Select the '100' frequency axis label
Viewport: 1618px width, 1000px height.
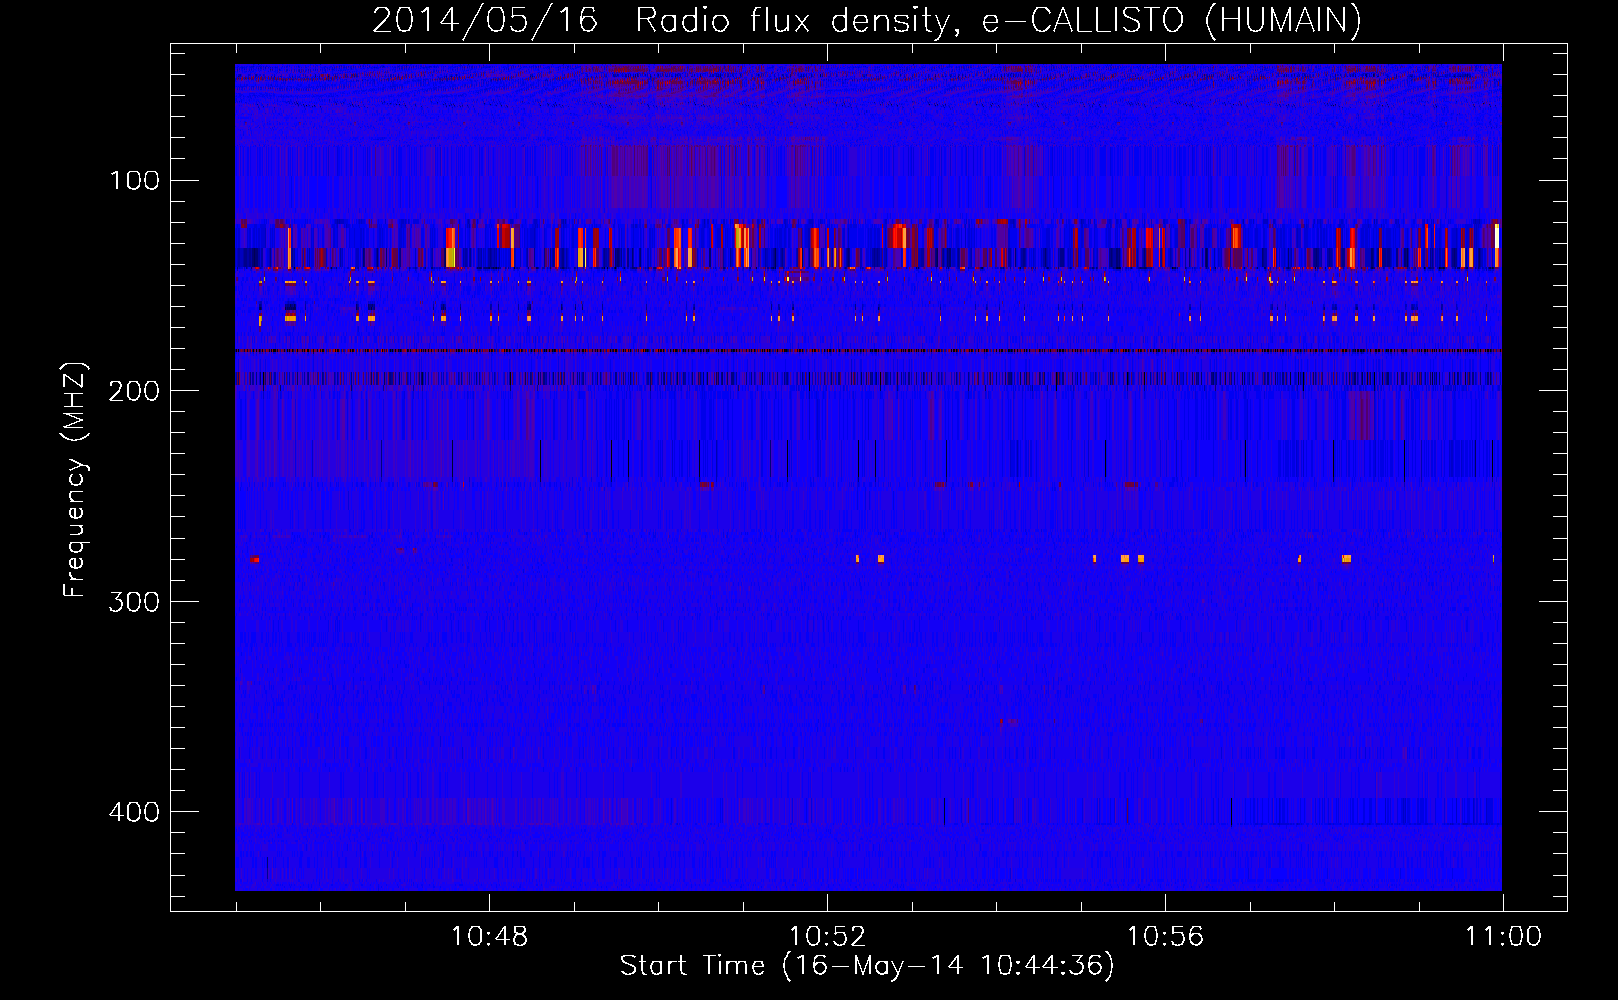coord(135,181)
